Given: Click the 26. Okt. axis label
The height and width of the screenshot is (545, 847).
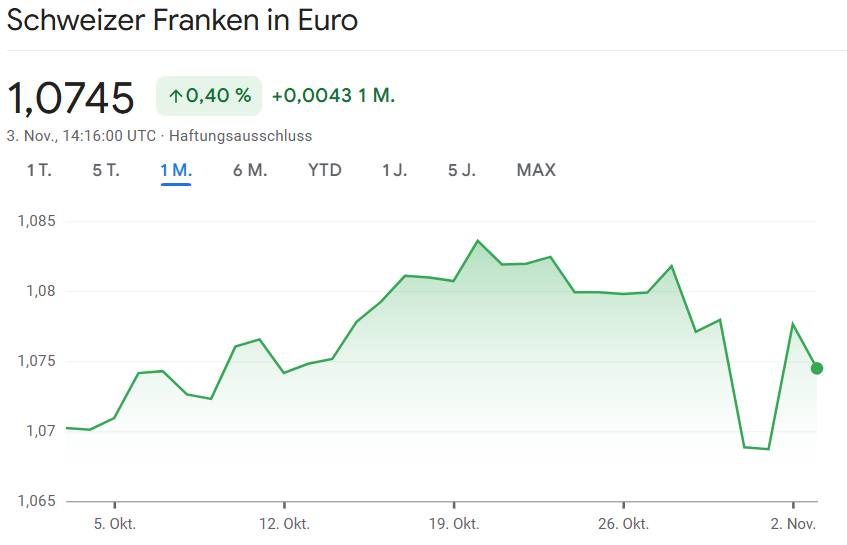Looking at the screenshot, I should [622, 524].
